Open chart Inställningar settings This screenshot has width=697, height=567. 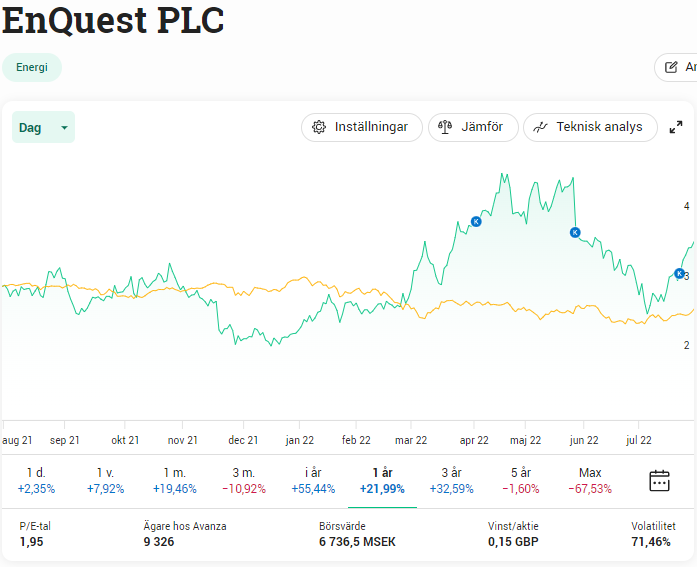(x=361, y=127)
